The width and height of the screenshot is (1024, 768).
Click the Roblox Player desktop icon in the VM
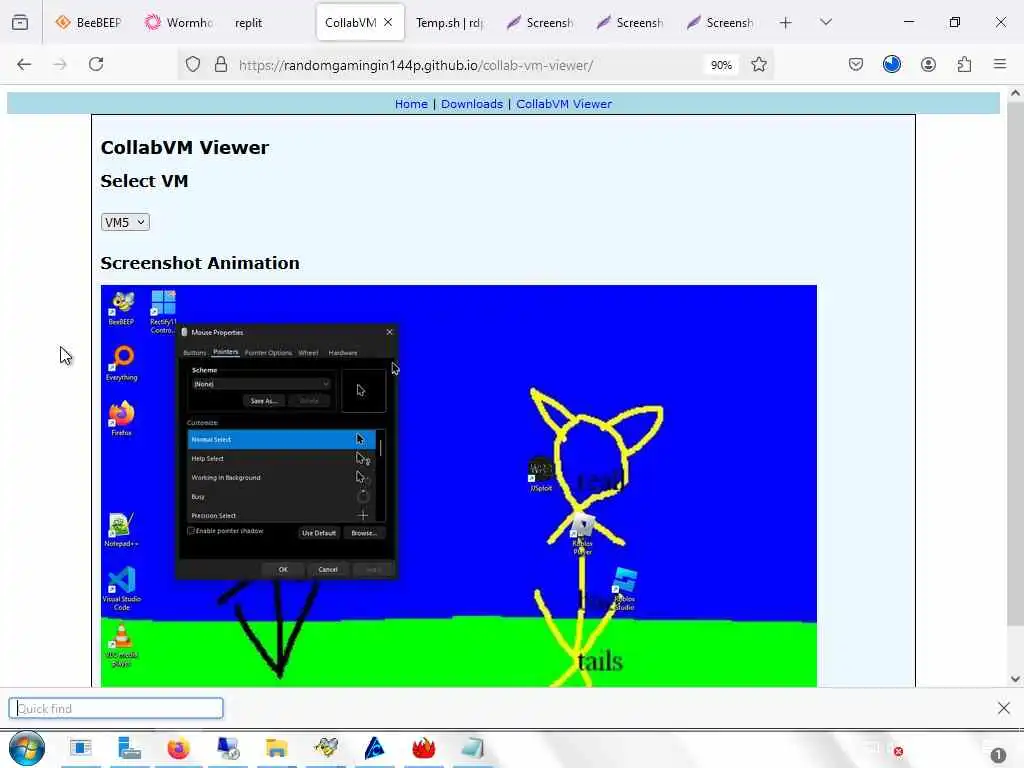582,534
